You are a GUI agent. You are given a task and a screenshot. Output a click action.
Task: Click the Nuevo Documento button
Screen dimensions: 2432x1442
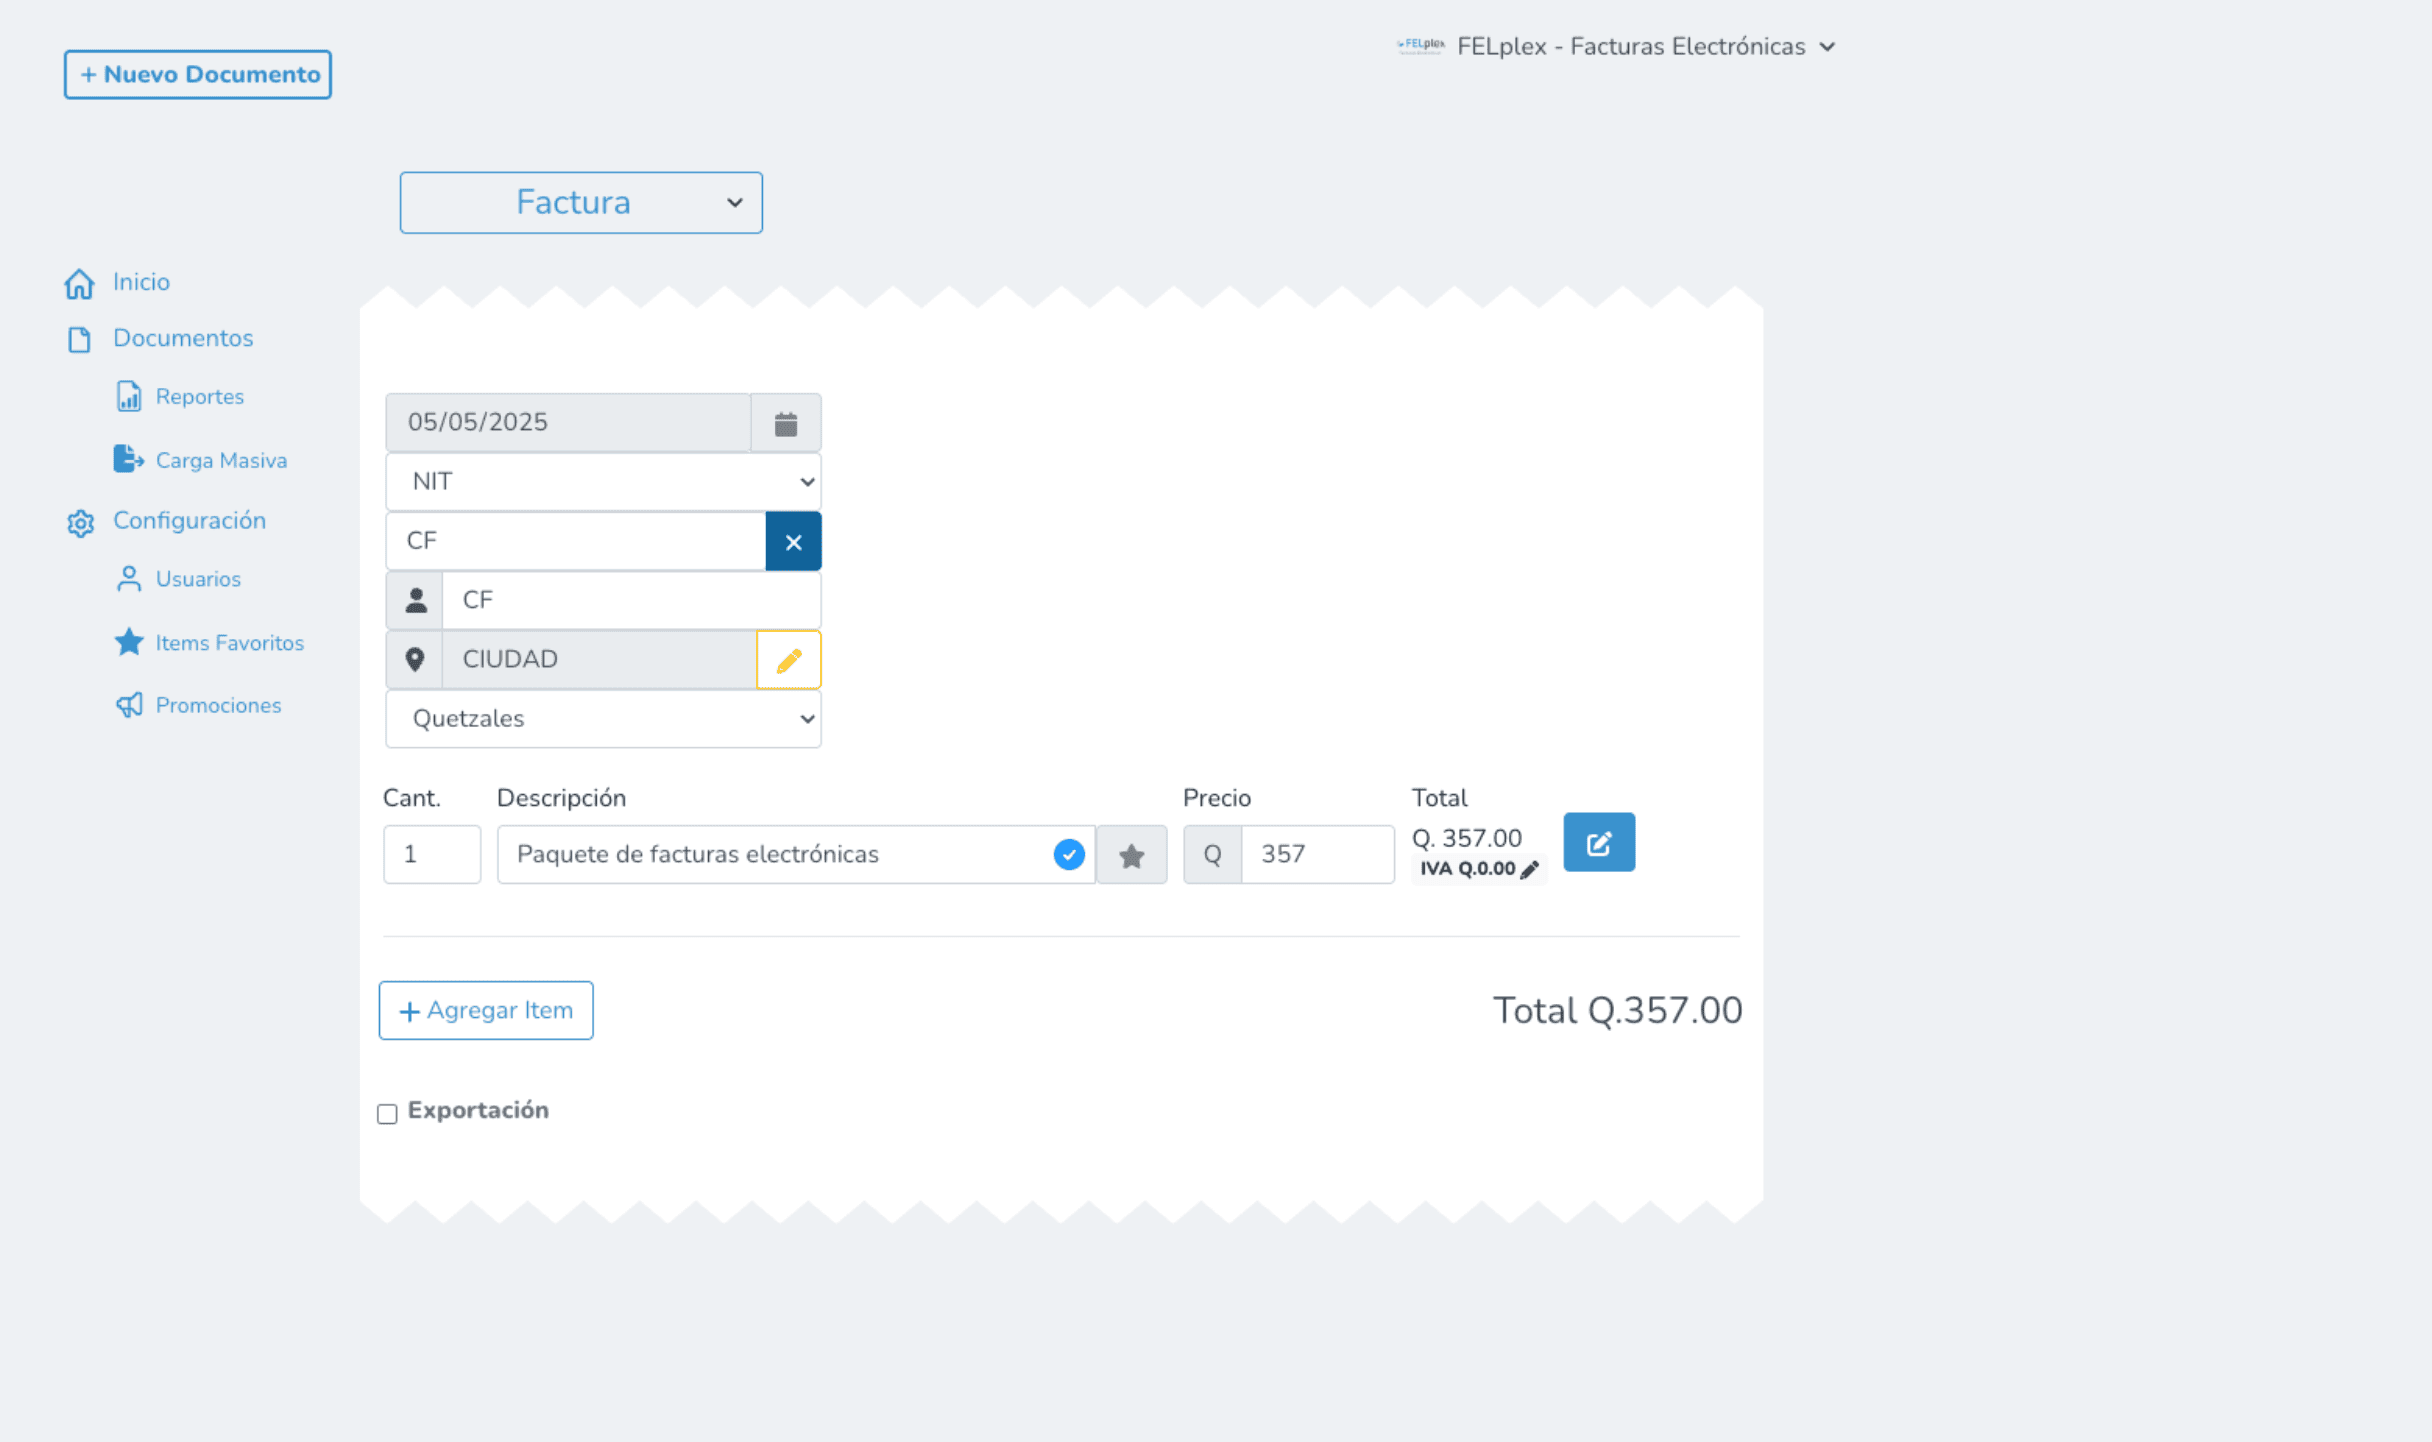[x=198, y=75]
